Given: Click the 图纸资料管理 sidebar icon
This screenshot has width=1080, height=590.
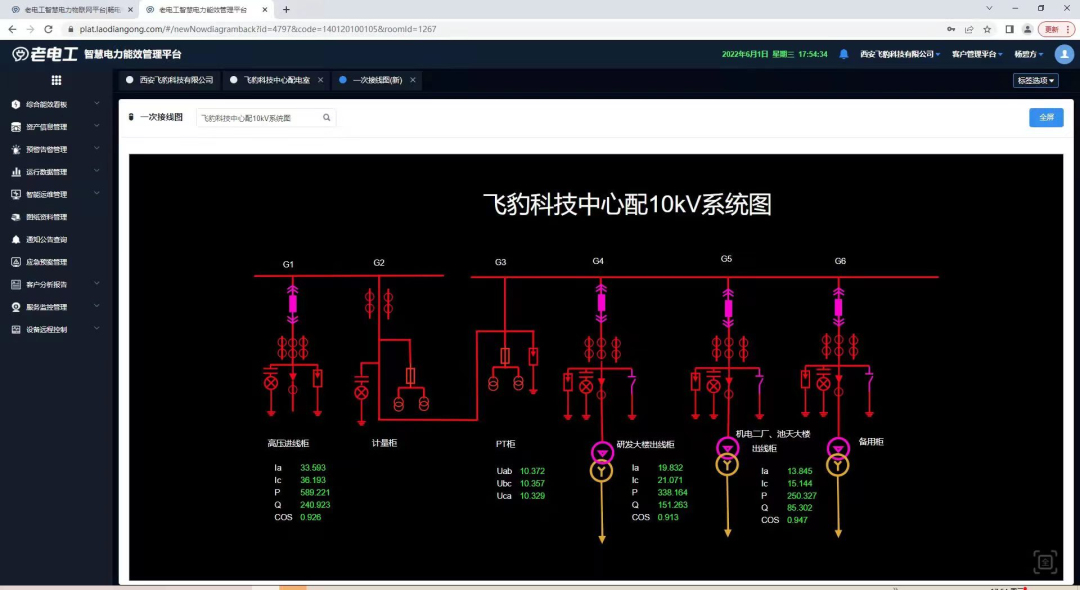Looking at the screenshot, I should (16, 217).
